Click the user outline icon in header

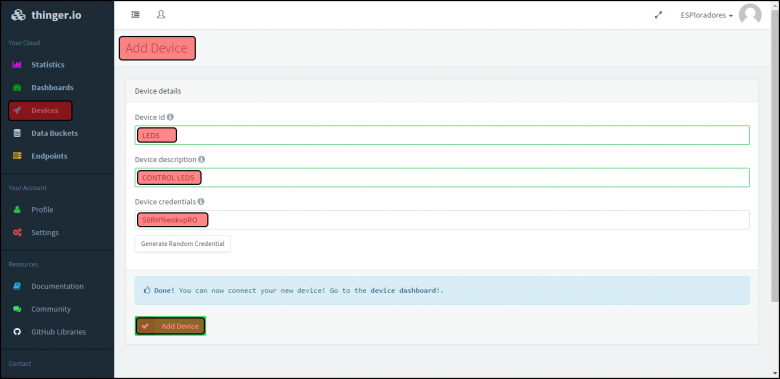[x=161, y=15]
